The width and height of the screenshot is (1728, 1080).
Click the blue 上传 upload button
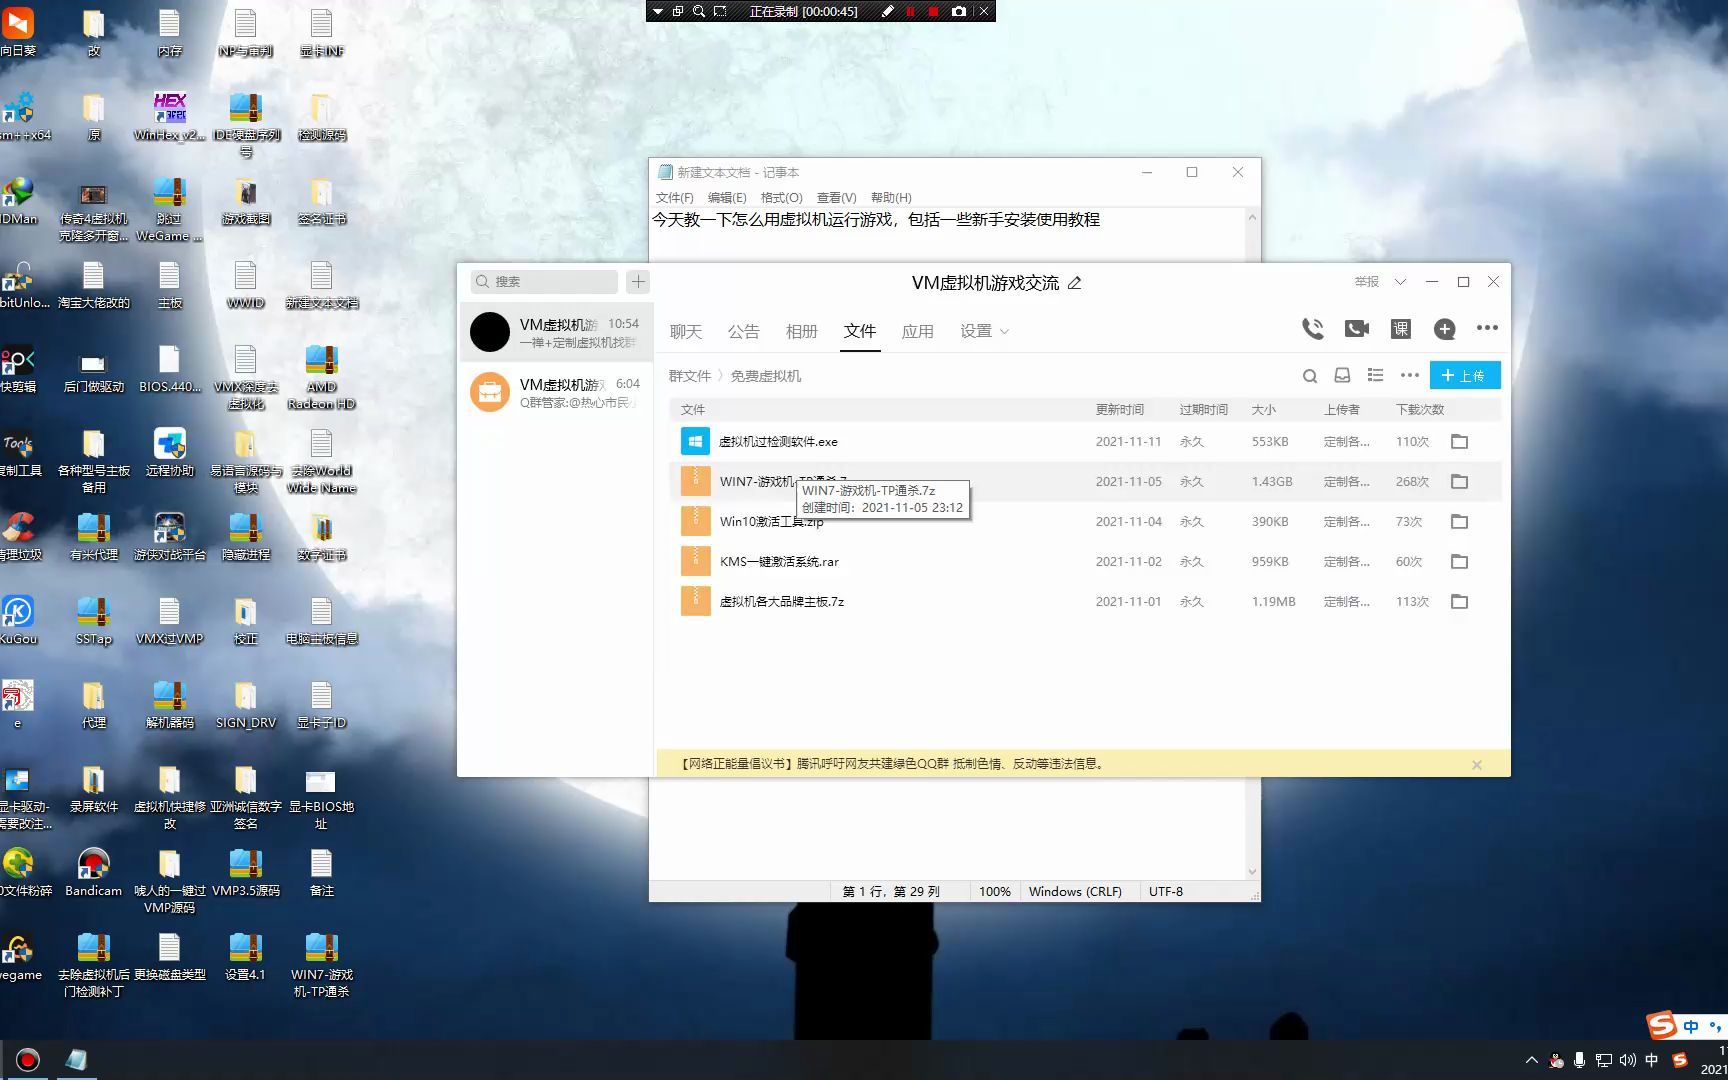1465,375
